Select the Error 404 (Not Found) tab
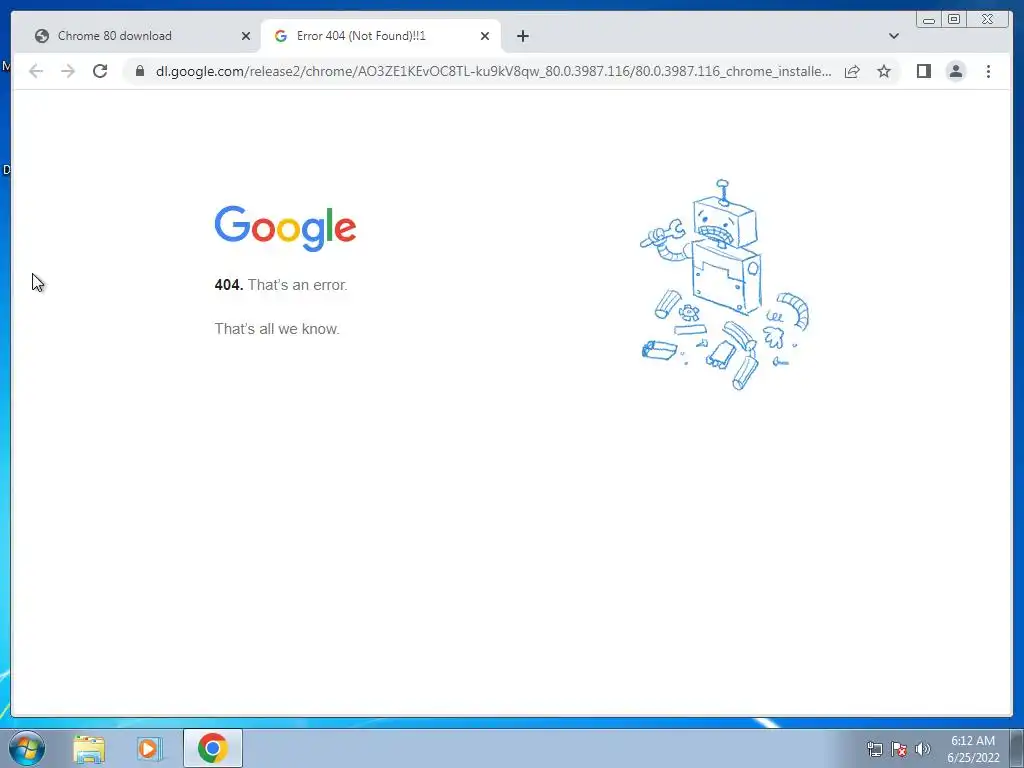Screen dimensions: 1024x768 (381, 36)
